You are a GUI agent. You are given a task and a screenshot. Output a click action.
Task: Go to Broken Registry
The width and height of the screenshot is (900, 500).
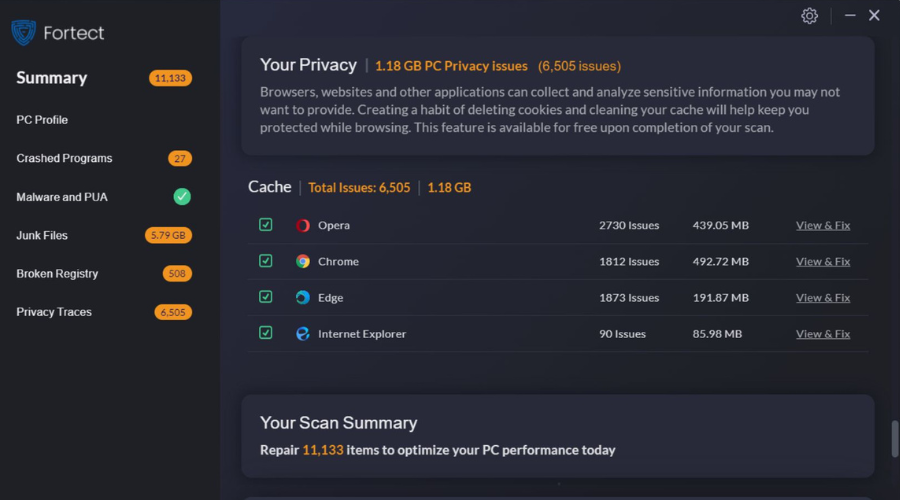pos(57,274)
